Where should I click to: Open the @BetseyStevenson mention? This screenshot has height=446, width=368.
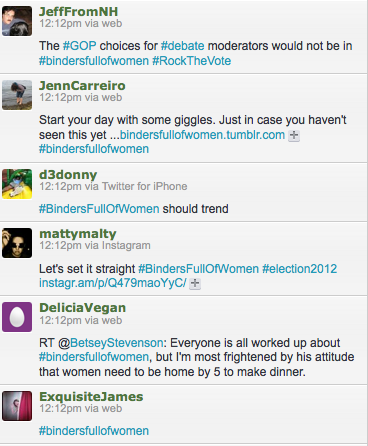pyautogui.click(x=111, y=343)
